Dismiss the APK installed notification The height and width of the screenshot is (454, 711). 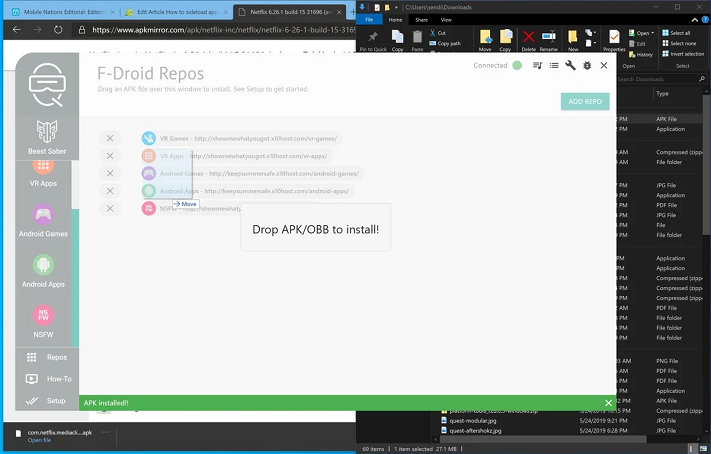tap(608, 403)
